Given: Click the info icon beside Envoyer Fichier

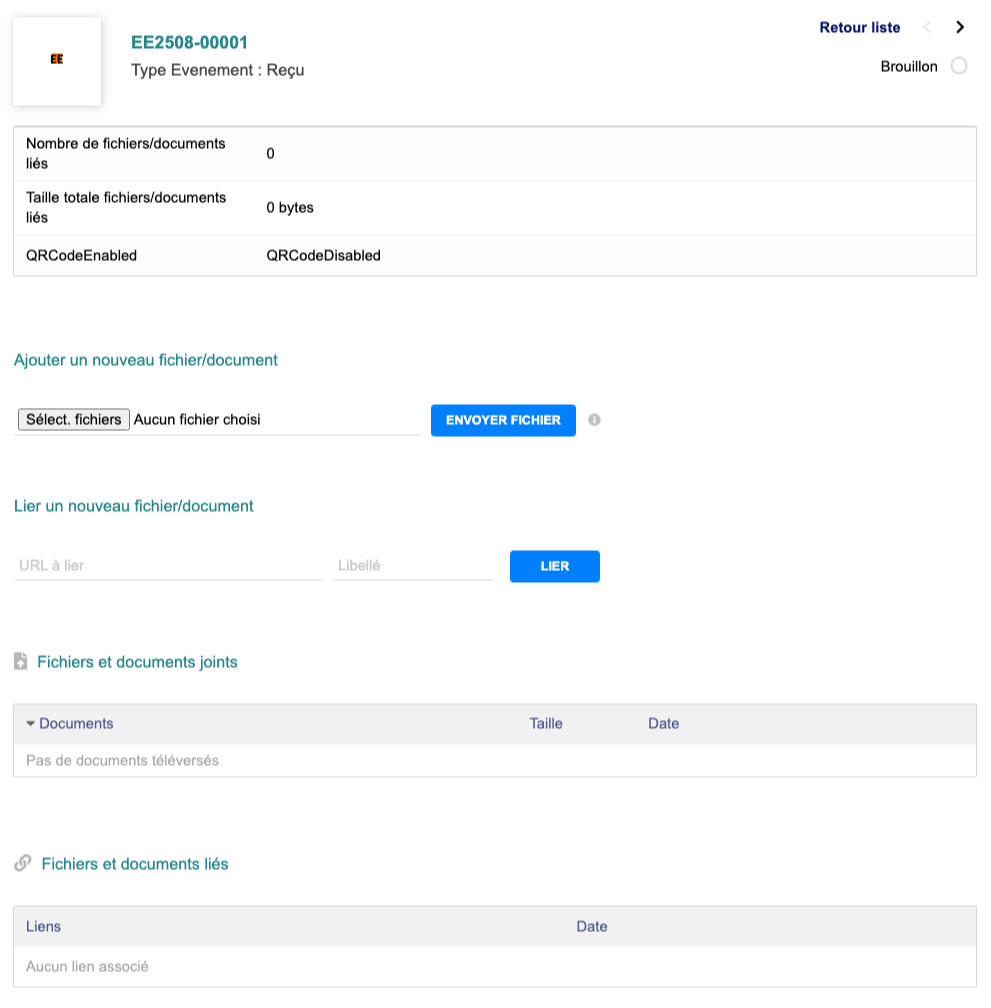Looking at the screenshot, I should pyautogui.click(x=594, y=420).
